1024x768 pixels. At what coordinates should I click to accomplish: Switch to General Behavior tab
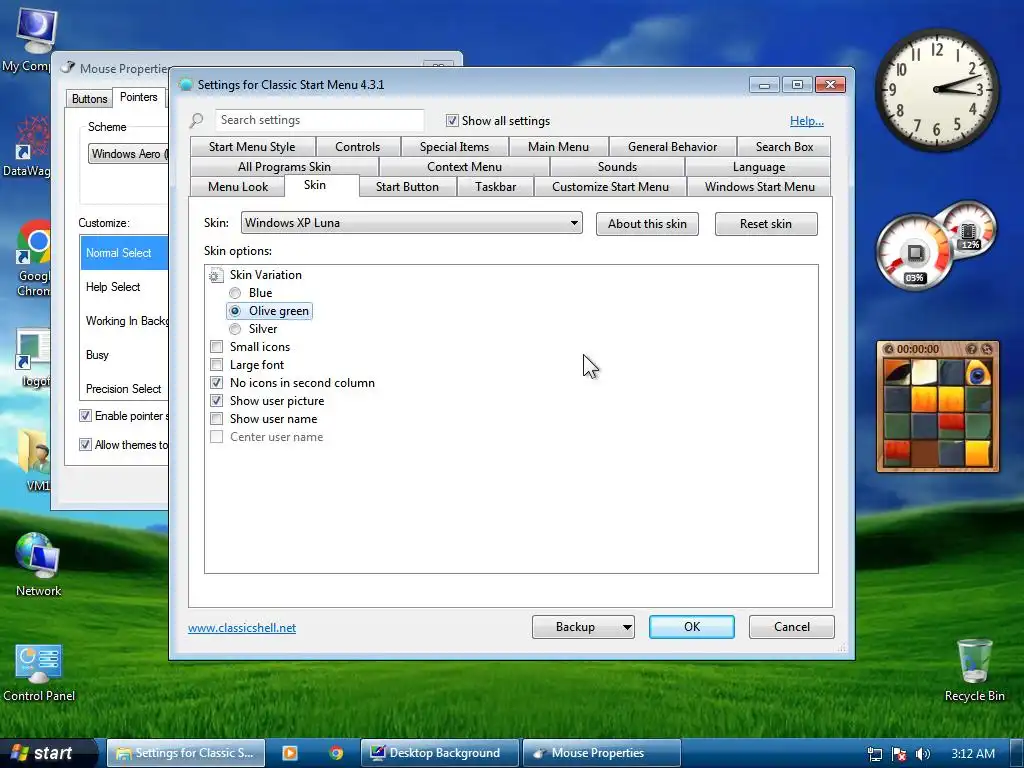pyautogui.click(x=673, y=147)
